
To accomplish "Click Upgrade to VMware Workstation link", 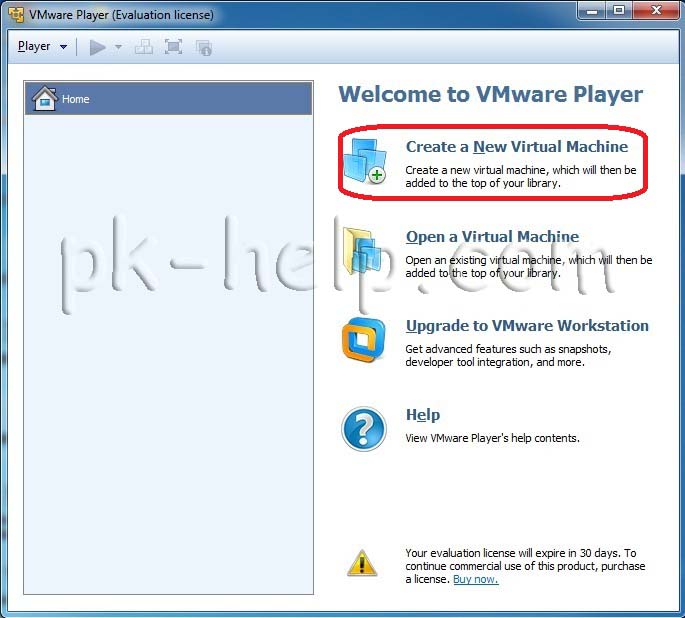I will (527, 326).
